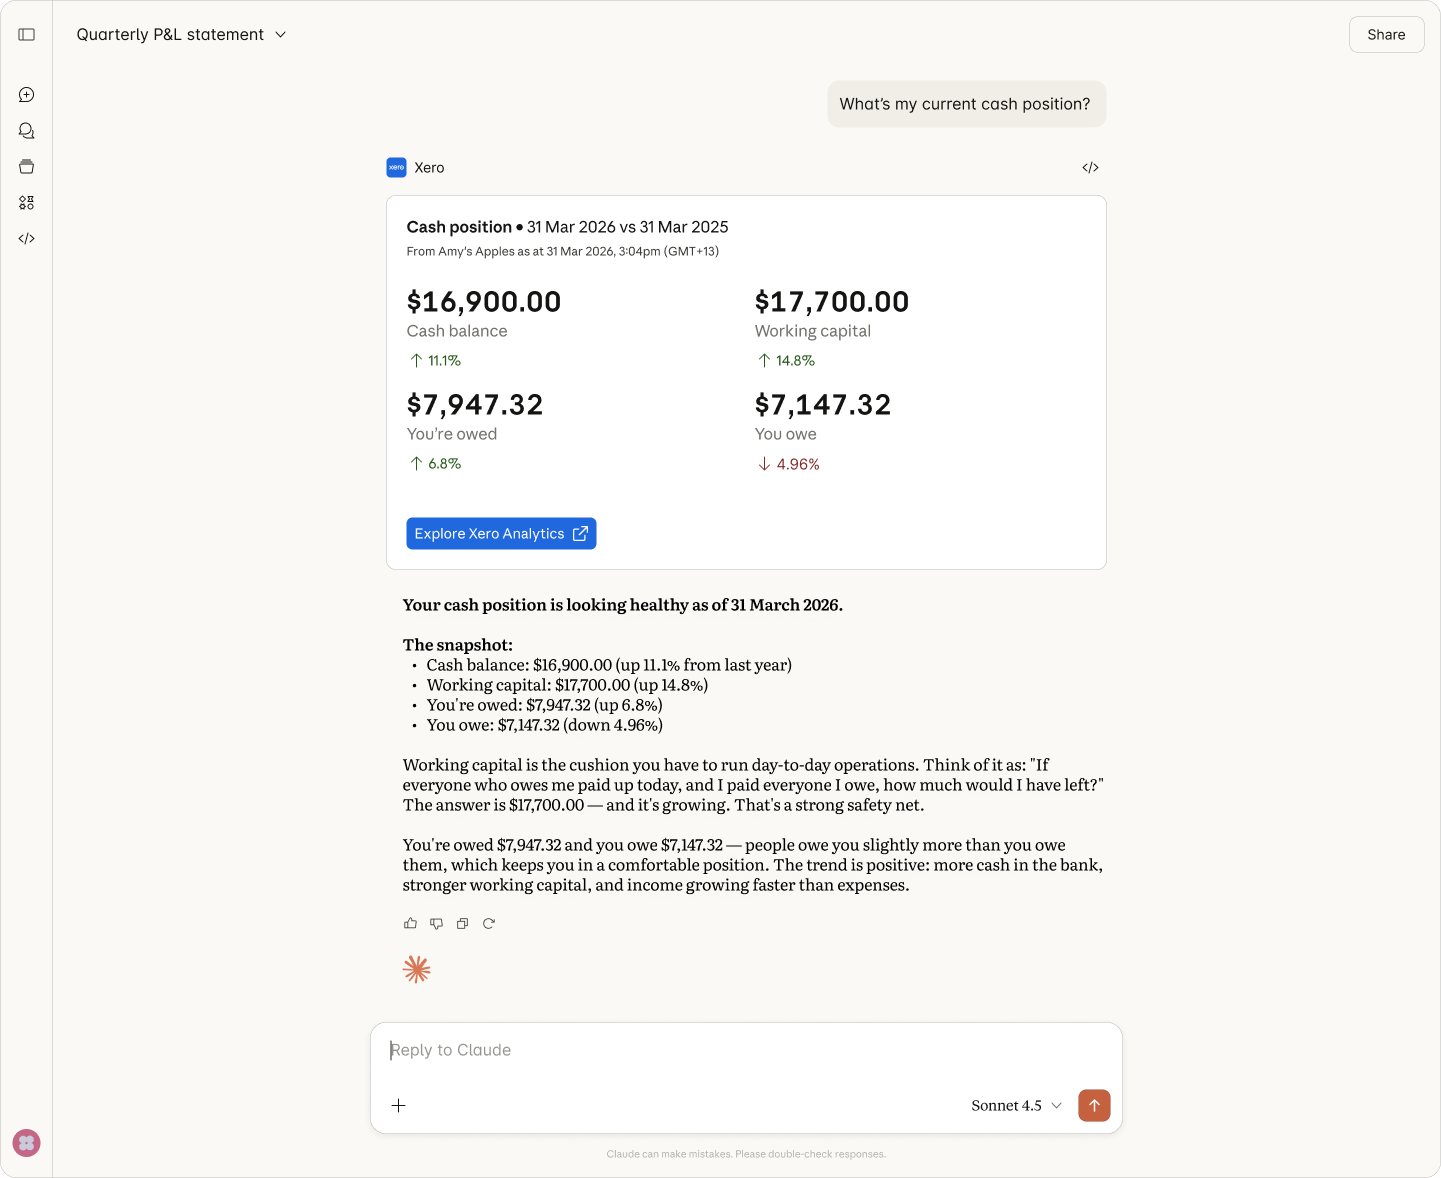Screen dimensions: 1441x1178
Task: Click the Xero logo above the widget
Action: click(396, 168)
